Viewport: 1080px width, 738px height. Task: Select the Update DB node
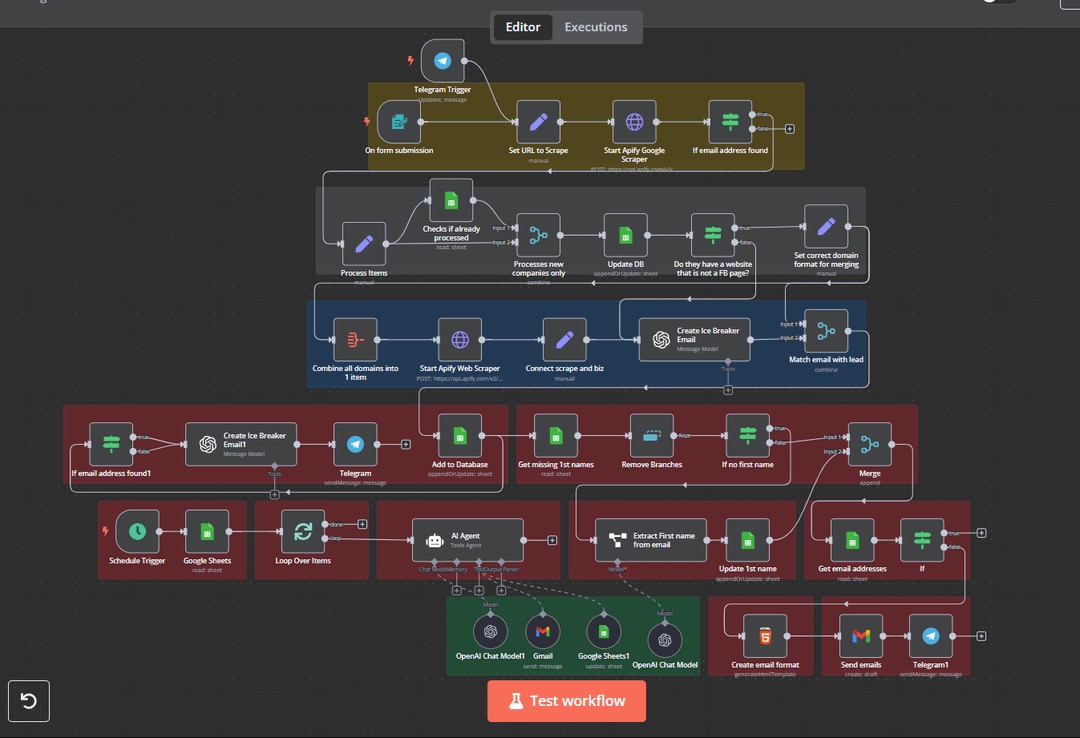tap(625, 235)
